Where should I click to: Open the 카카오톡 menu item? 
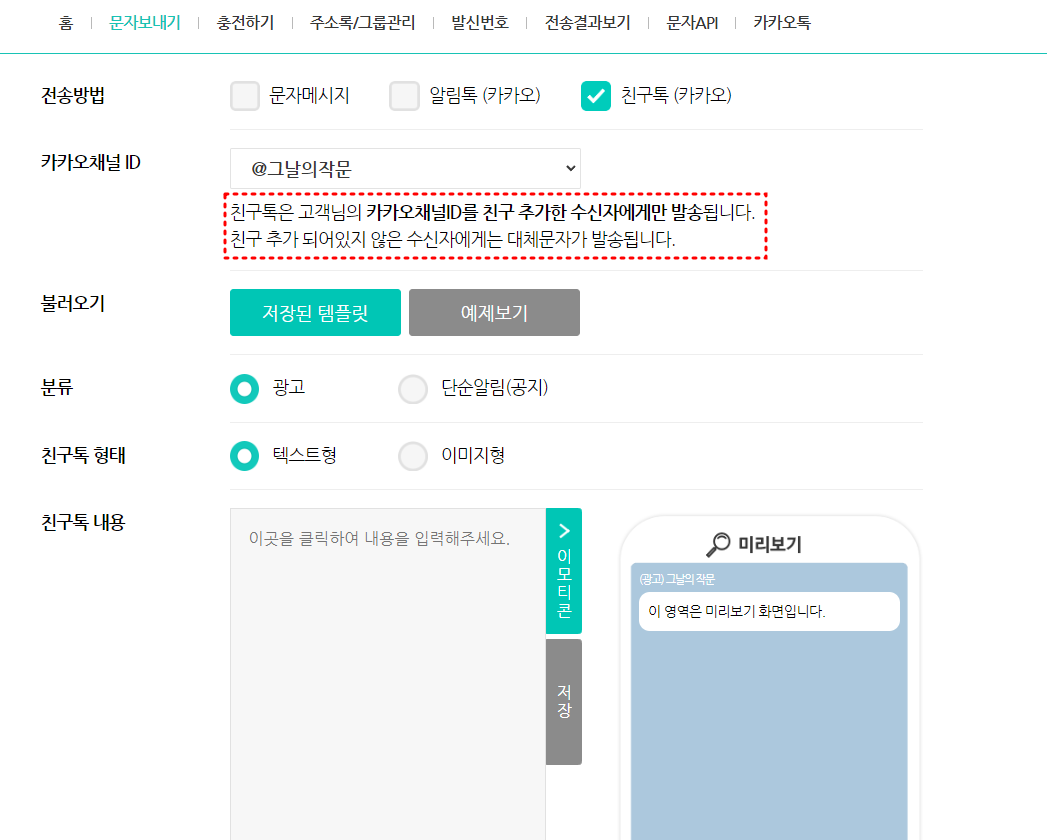click(782, 23)
